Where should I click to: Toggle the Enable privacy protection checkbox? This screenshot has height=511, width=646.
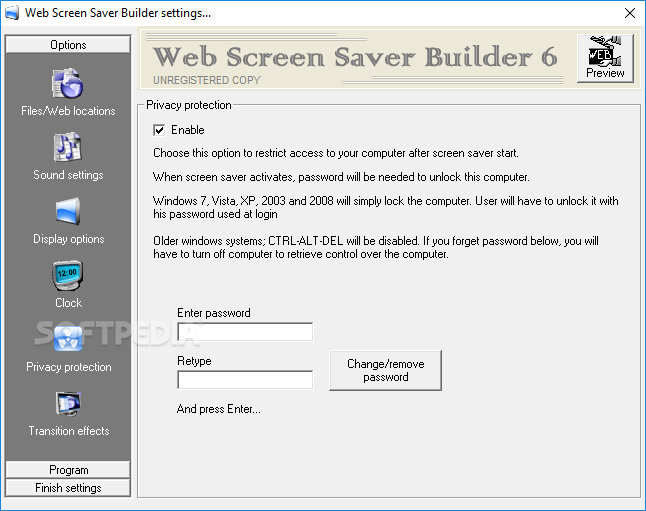point(159,130)
